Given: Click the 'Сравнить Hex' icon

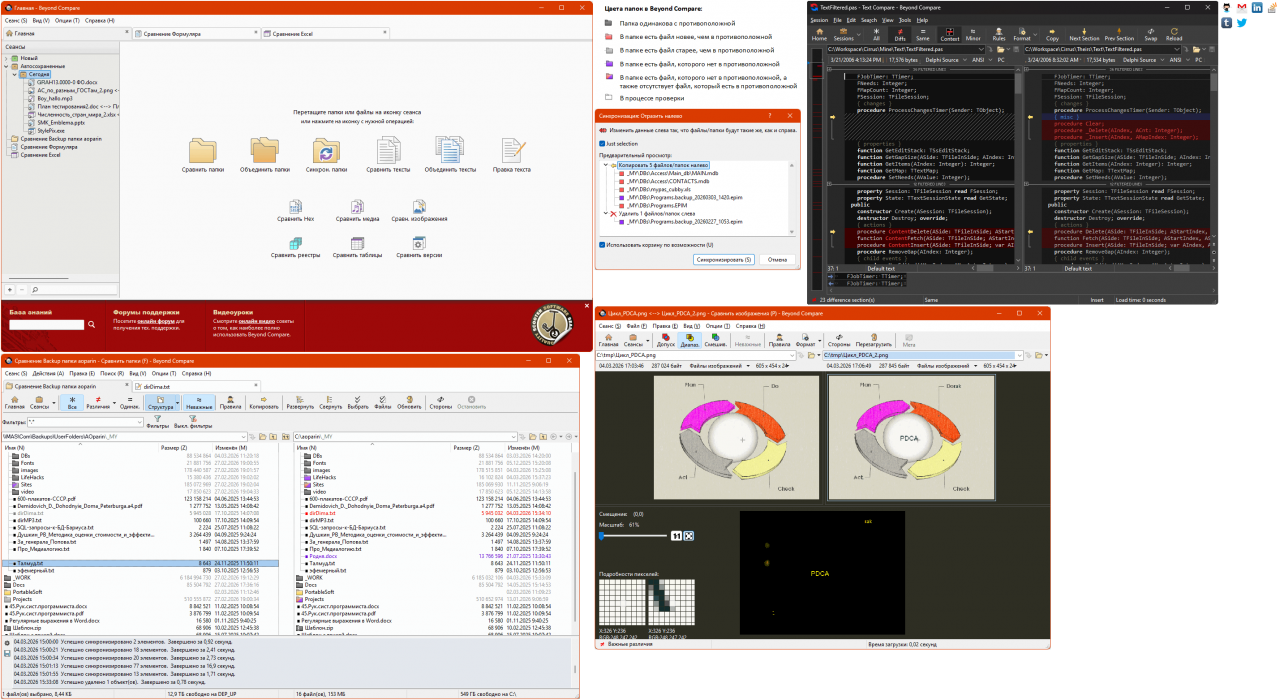Looking at the screenshot, I should [x=295, y=206].
